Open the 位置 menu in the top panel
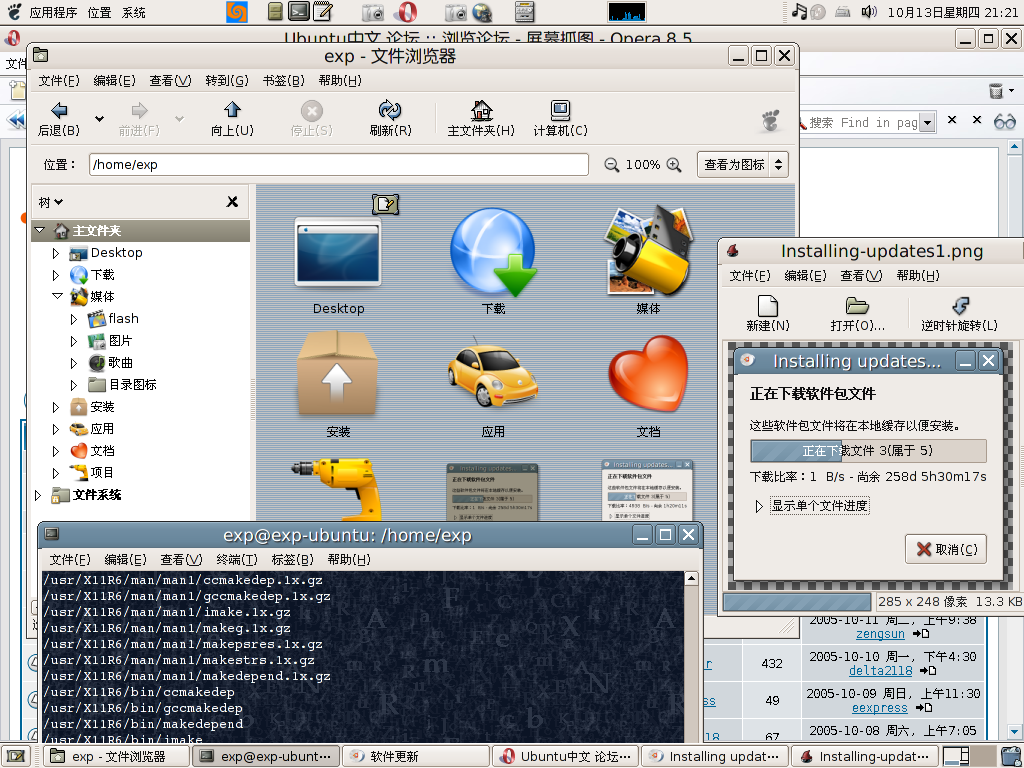The height and width of the screenshot is (768, 1024). [x=99, y=12]
